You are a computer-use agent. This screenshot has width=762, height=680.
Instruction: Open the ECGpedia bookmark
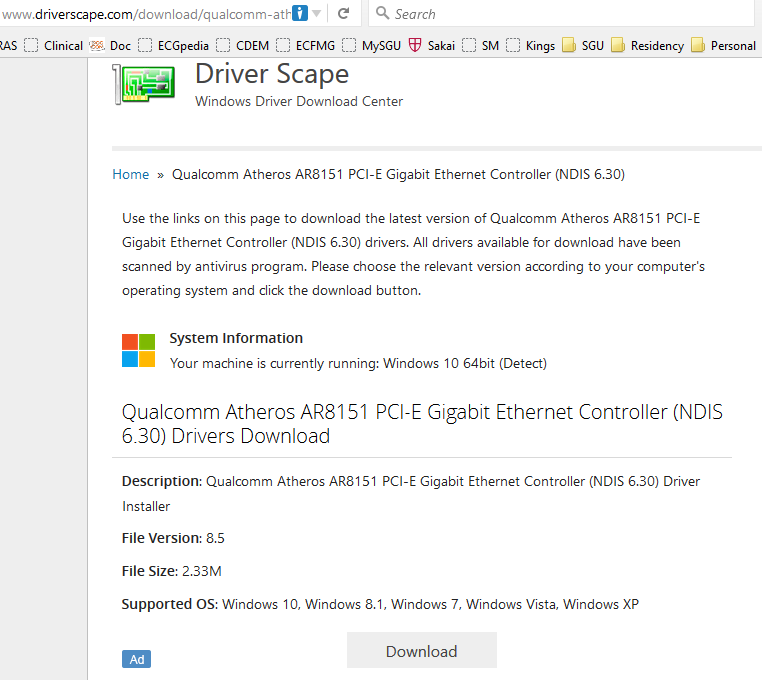(x=173, y=46)
